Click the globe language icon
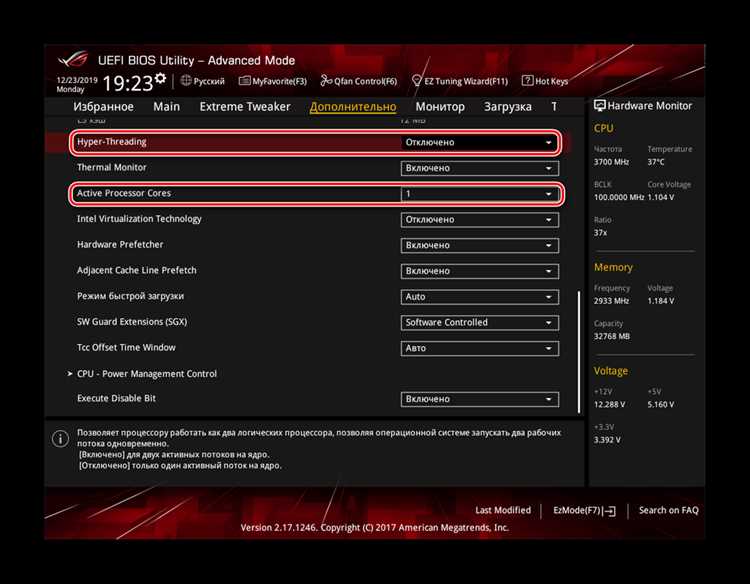 click(186, 81)
